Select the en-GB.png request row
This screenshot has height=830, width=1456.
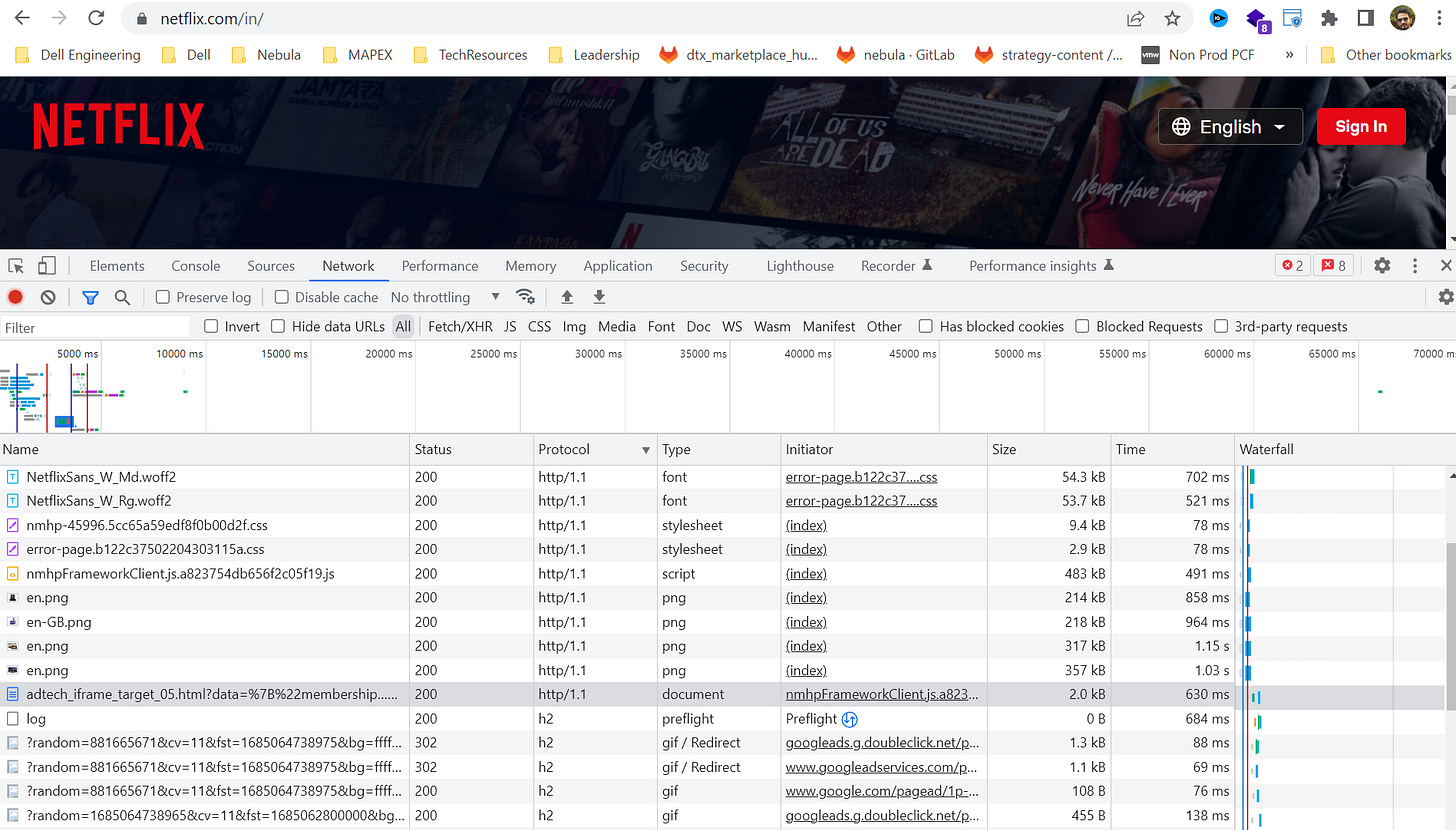tap(618, 622)
